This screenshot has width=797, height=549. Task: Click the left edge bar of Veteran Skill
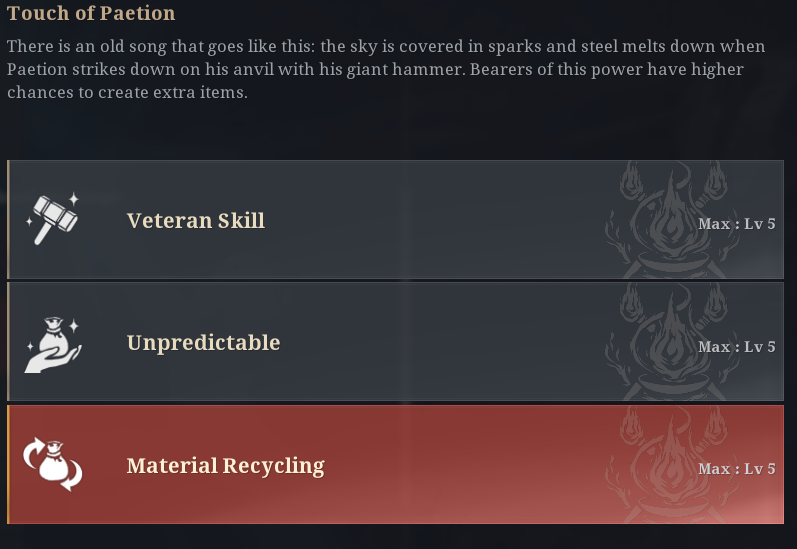tap(8, 219)
